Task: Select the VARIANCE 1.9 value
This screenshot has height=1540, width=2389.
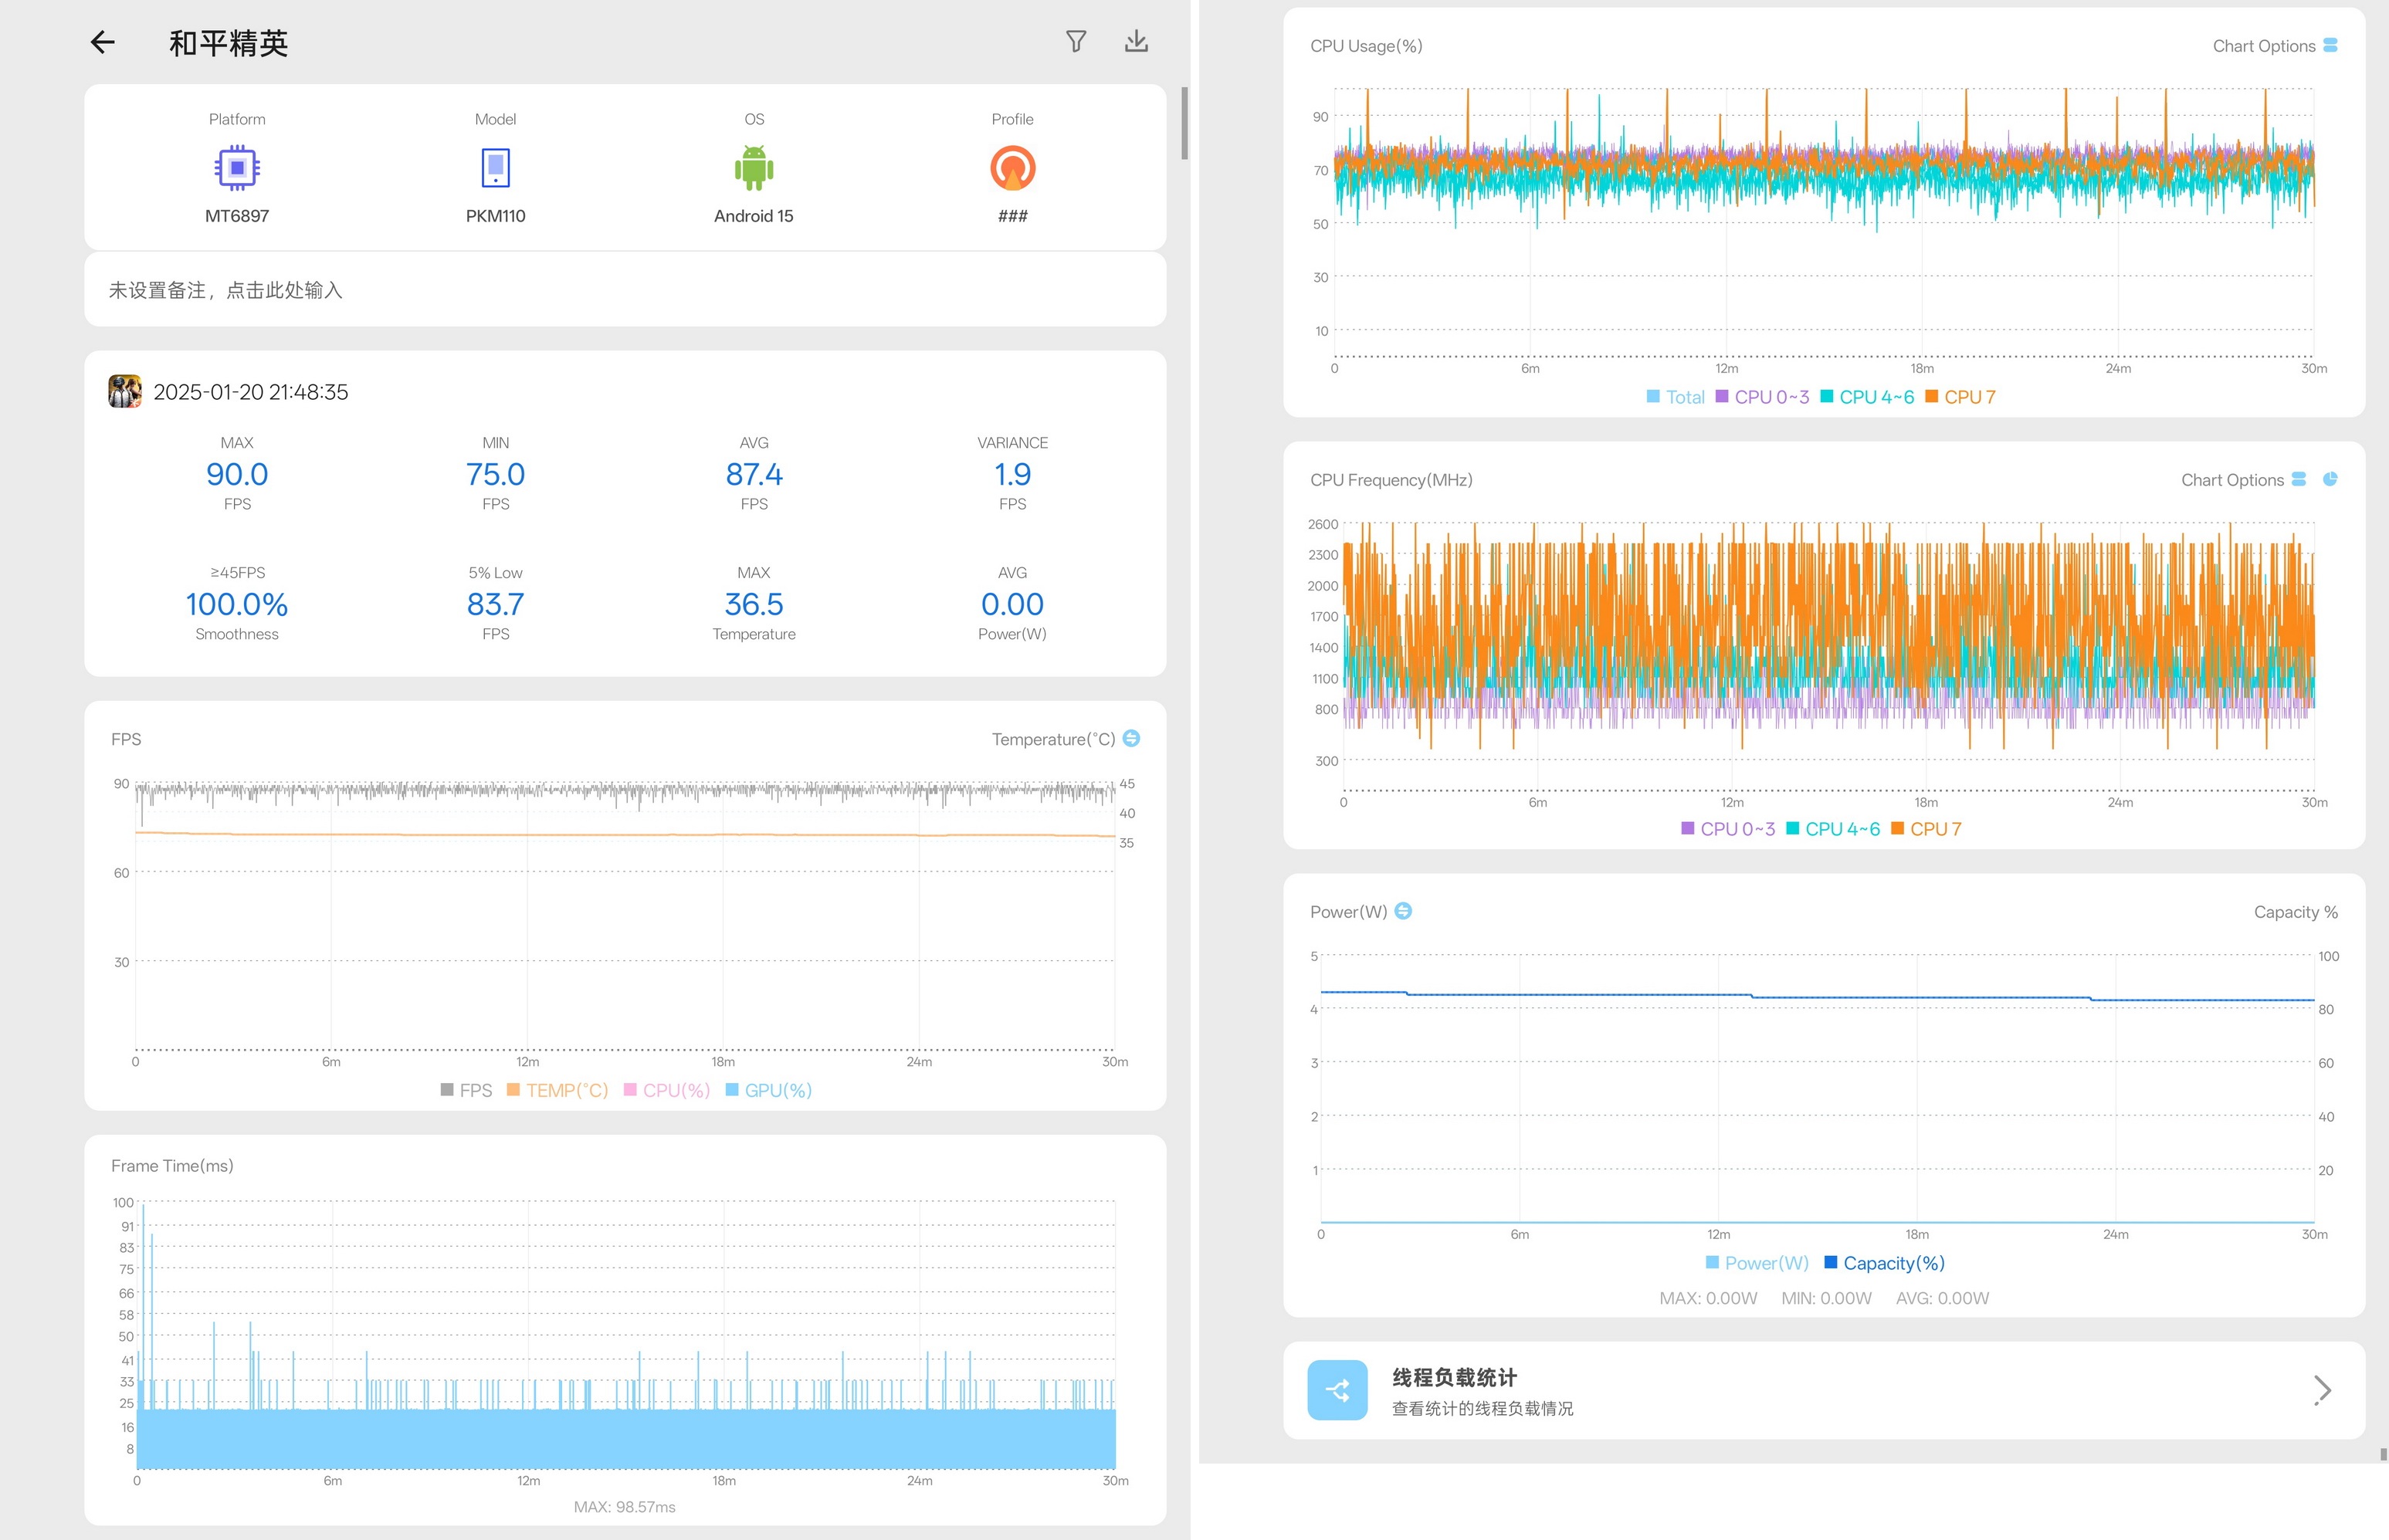Action: (1012, 474)
